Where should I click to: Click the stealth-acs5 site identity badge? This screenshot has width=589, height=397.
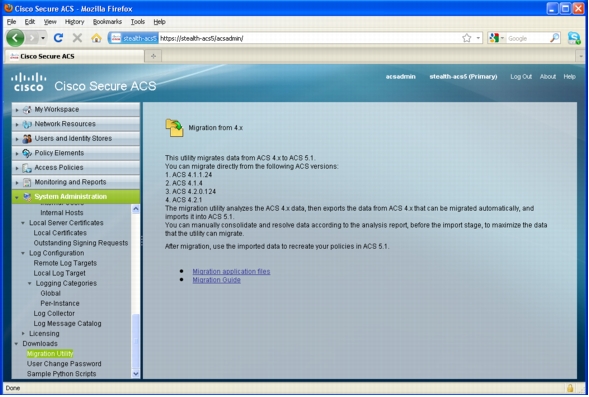134,38
